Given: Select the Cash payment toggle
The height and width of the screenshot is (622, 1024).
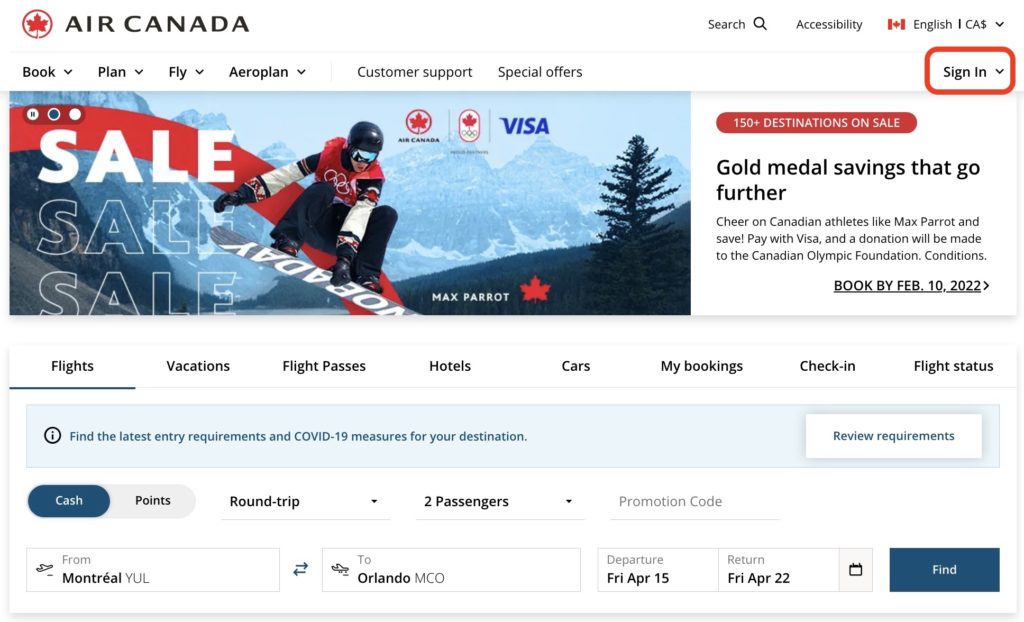Looking at the screenshot, I should [69, 501].
